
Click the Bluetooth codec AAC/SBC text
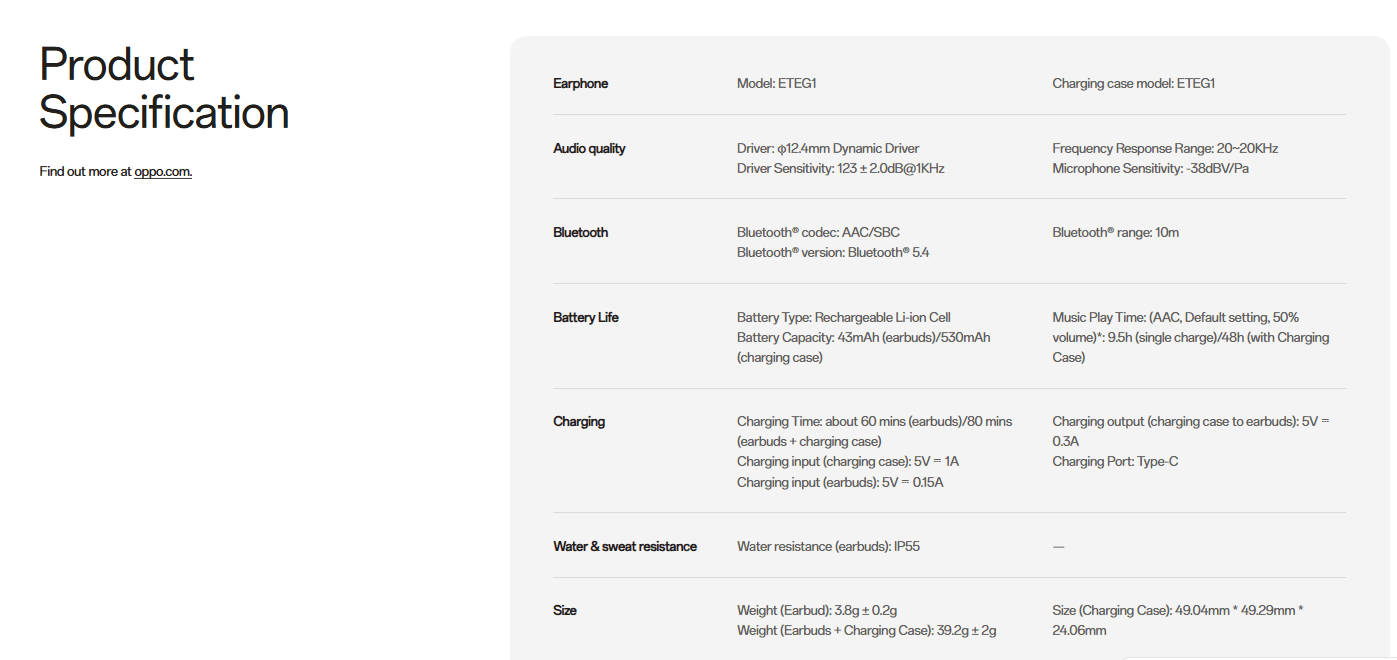pos(818,233)
